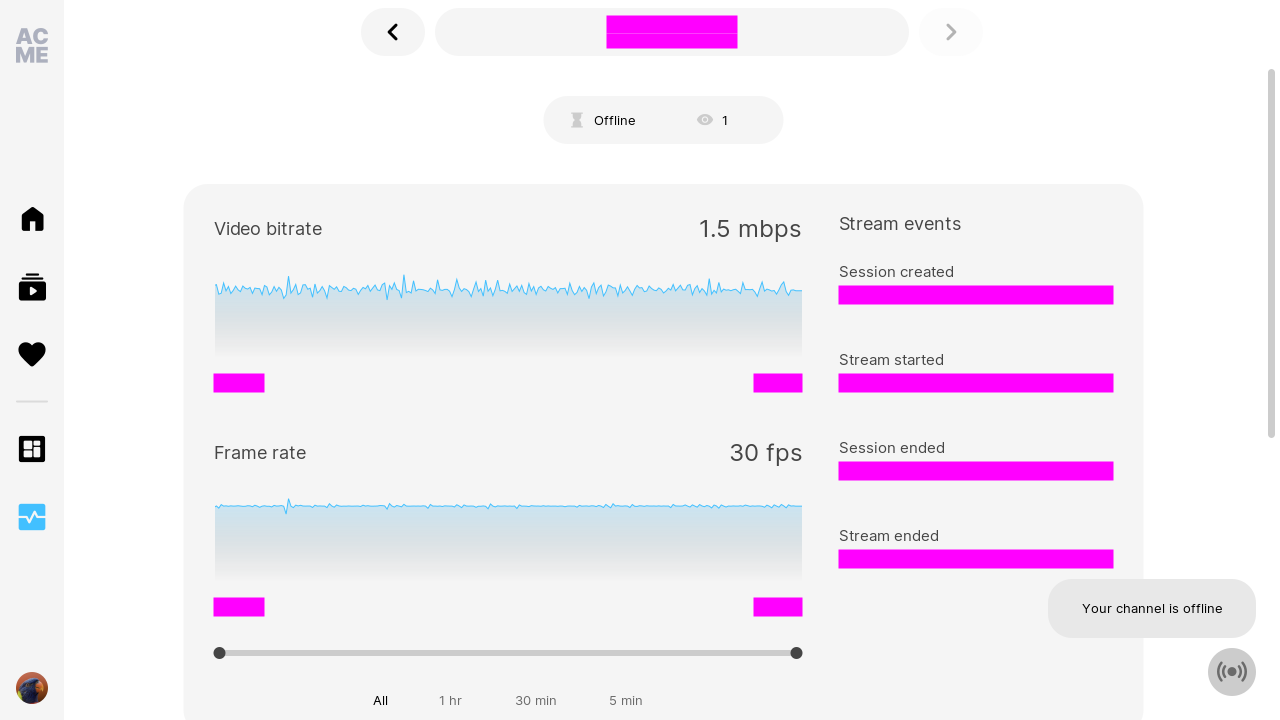
Task: Open the stream health monitor icon
Action: click(x=32, y=517)
